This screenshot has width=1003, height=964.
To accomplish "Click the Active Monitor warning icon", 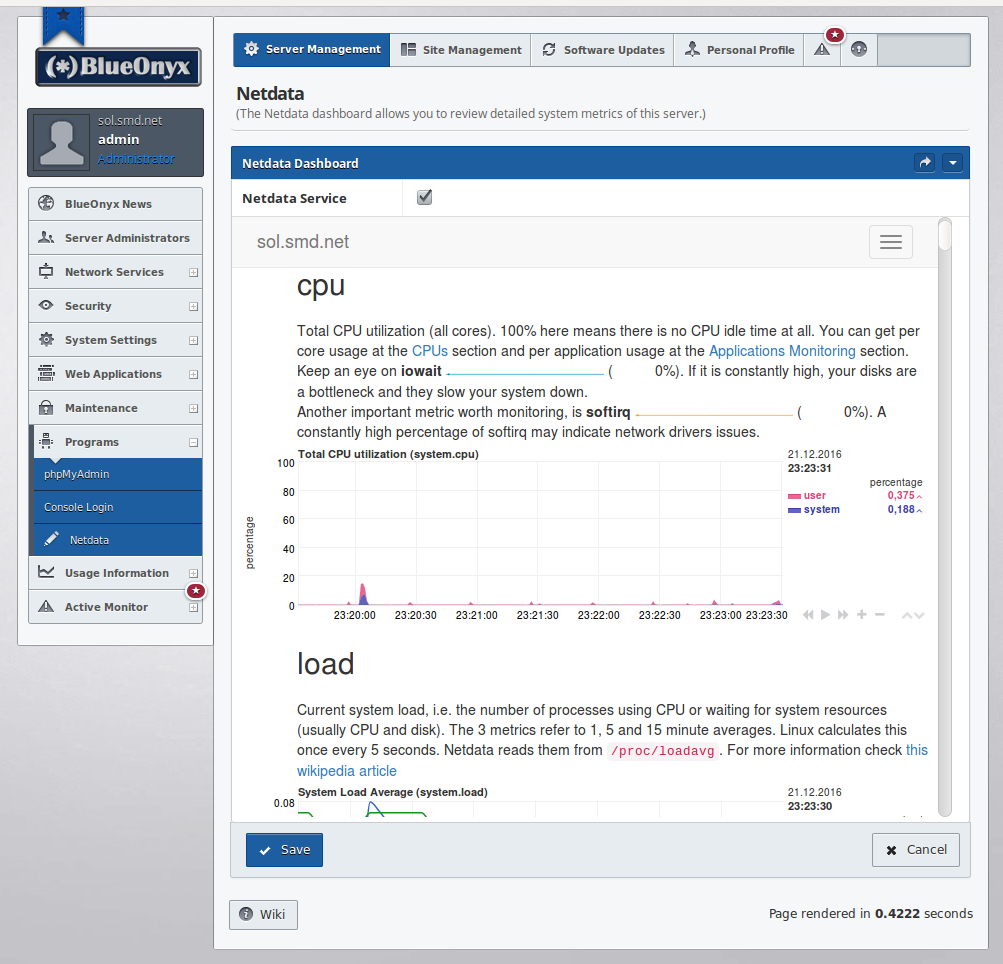I will tap(46, 606).
